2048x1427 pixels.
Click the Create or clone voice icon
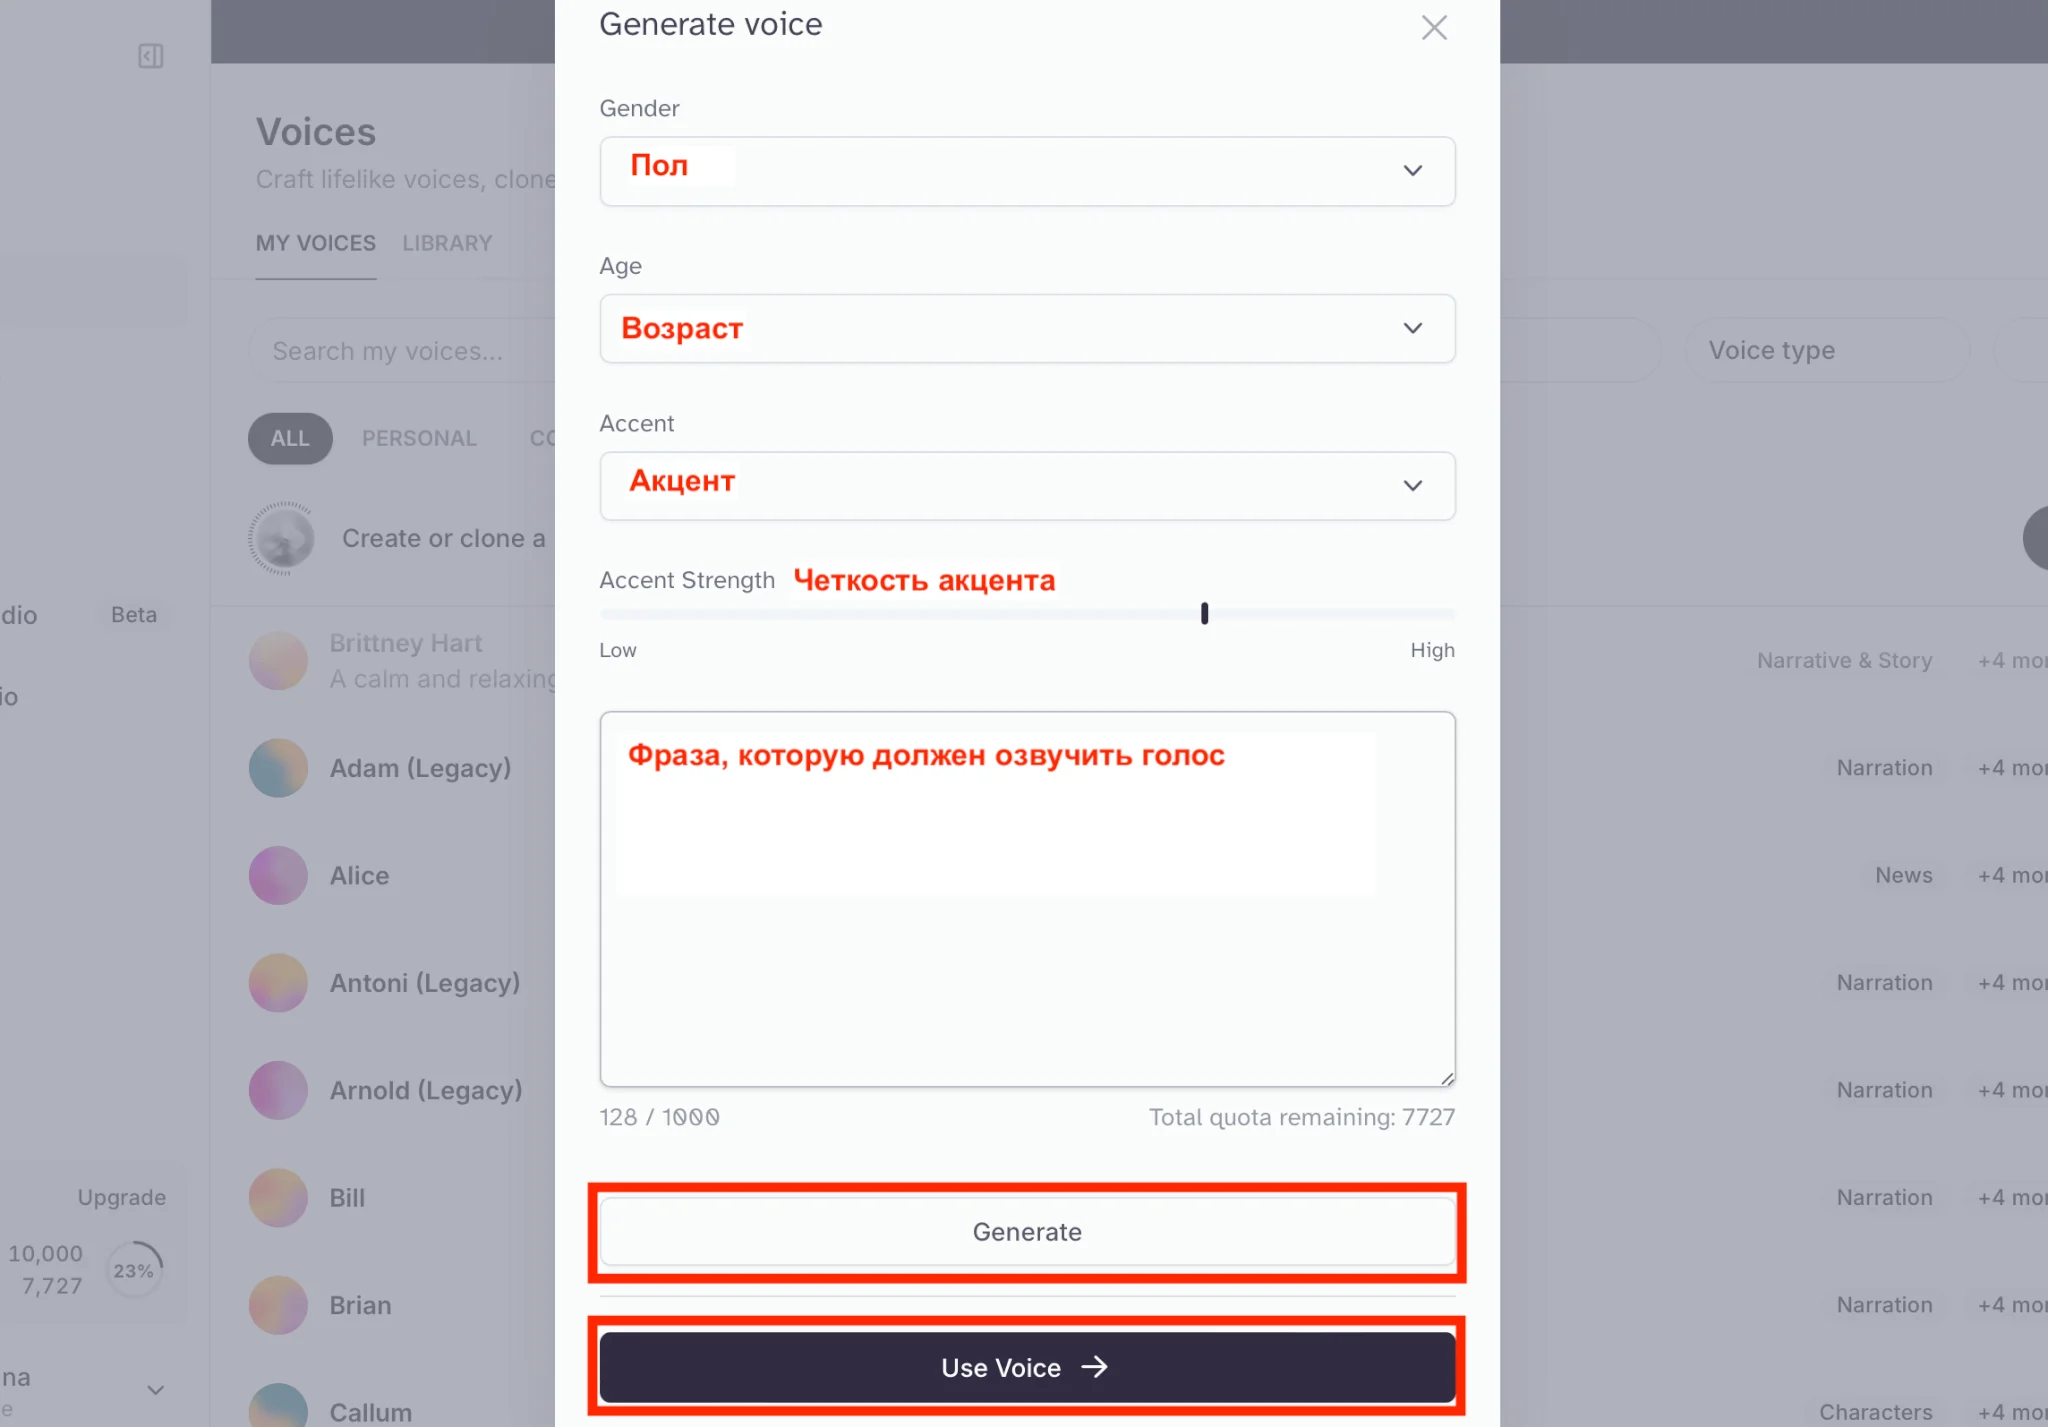[282, 538]
